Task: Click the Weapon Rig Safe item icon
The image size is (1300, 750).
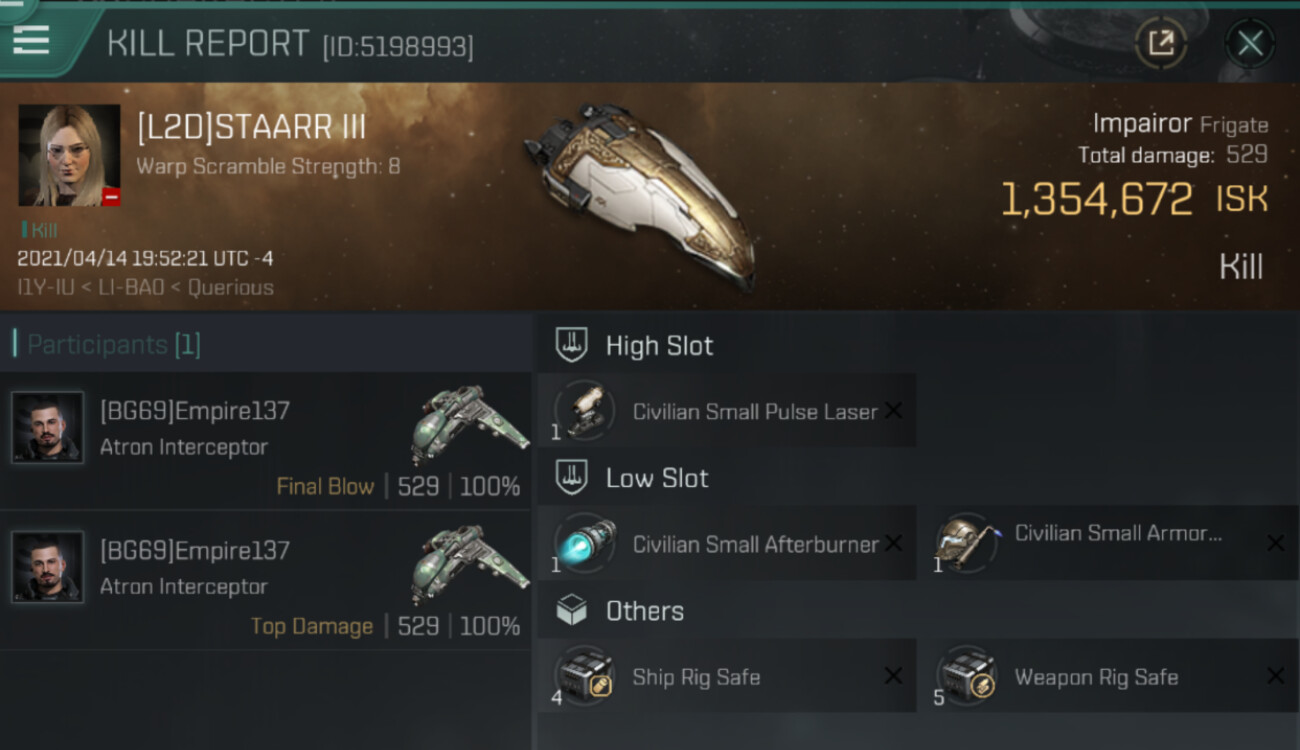Action: (967, 676)
